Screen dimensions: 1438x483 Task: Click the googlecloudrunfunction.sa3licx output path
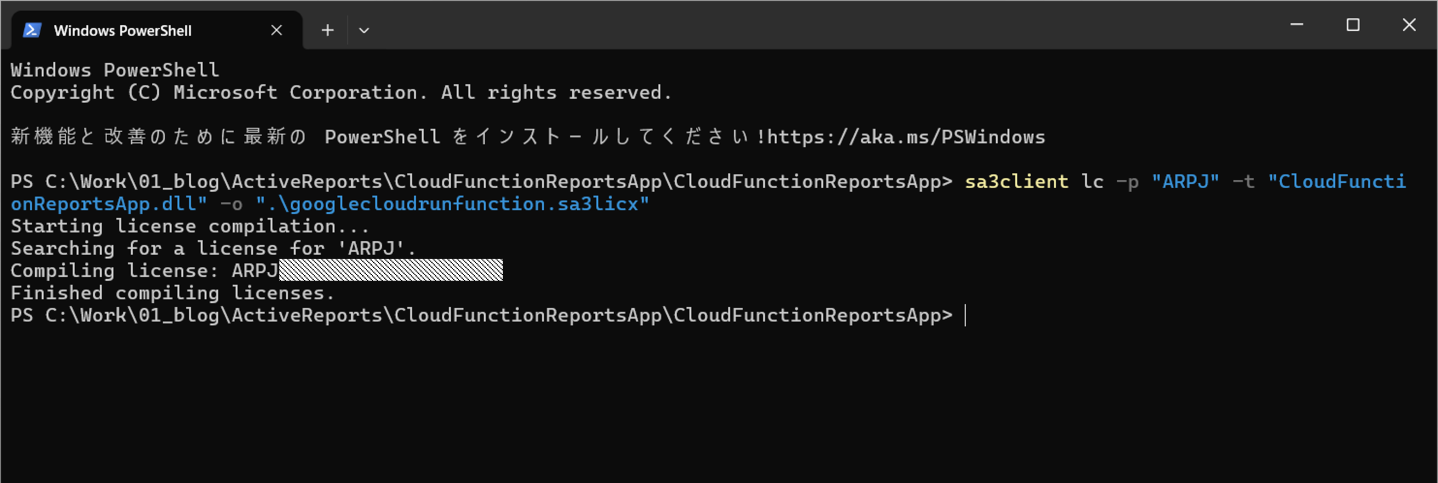(453, 204)
